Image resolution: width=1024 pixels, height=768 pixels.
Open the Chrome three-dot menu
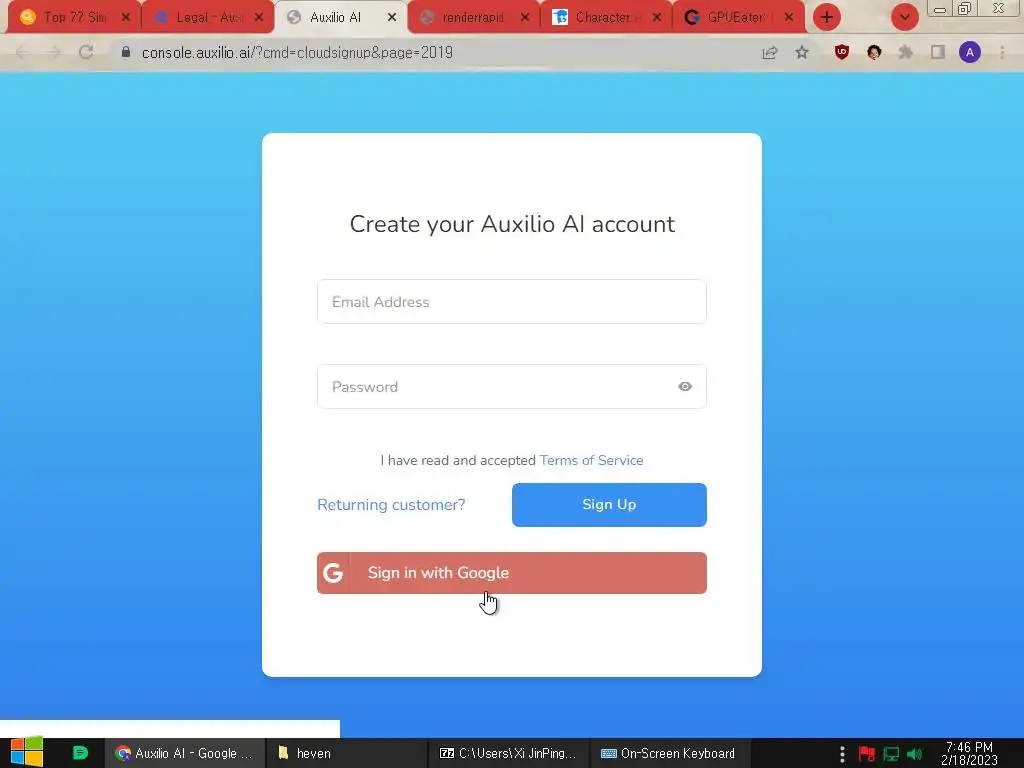(x=1002, y=52)
